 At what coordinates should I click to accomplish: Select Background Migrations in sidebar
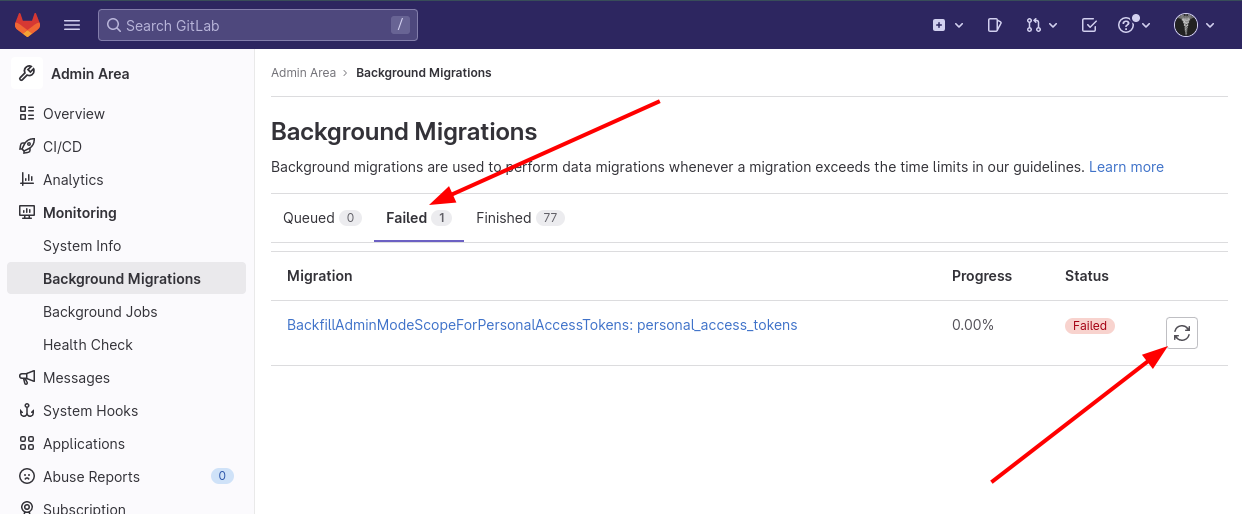click(x=126, y=279)
